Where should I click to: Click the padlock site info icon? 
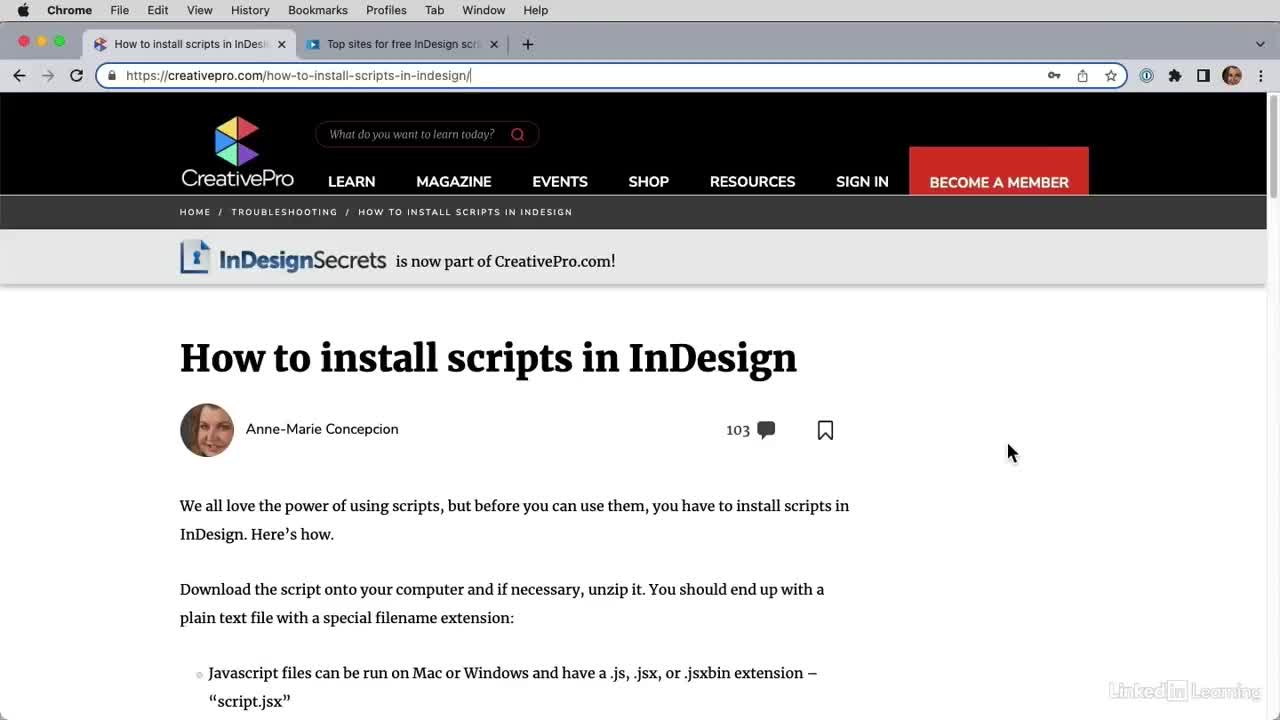click(x=112, y=75)
